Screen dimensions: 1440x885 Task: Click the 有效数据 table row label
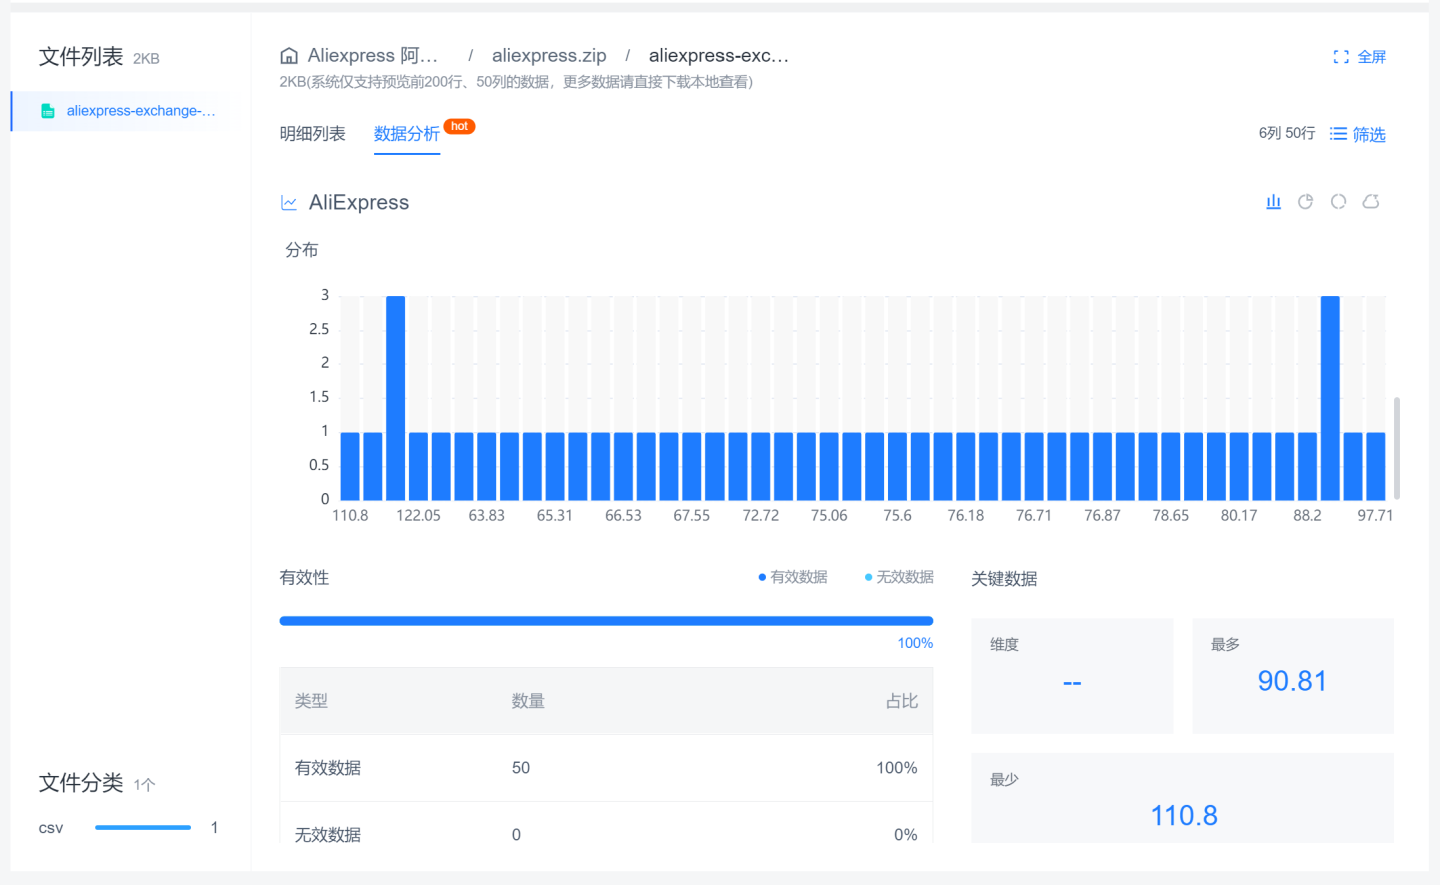click(x=328, y=768)
